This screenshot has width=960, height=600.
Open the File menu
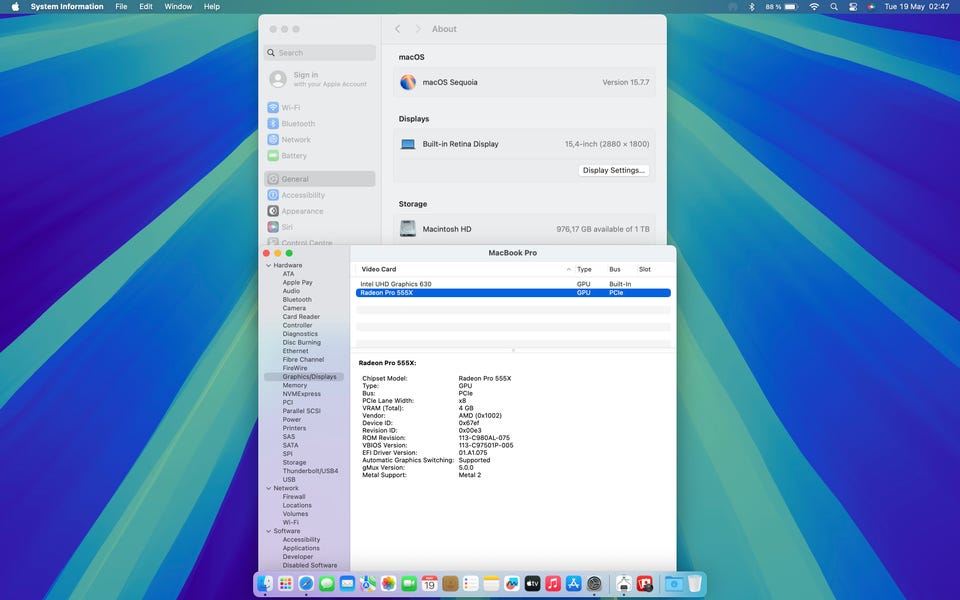click(121, 7)
